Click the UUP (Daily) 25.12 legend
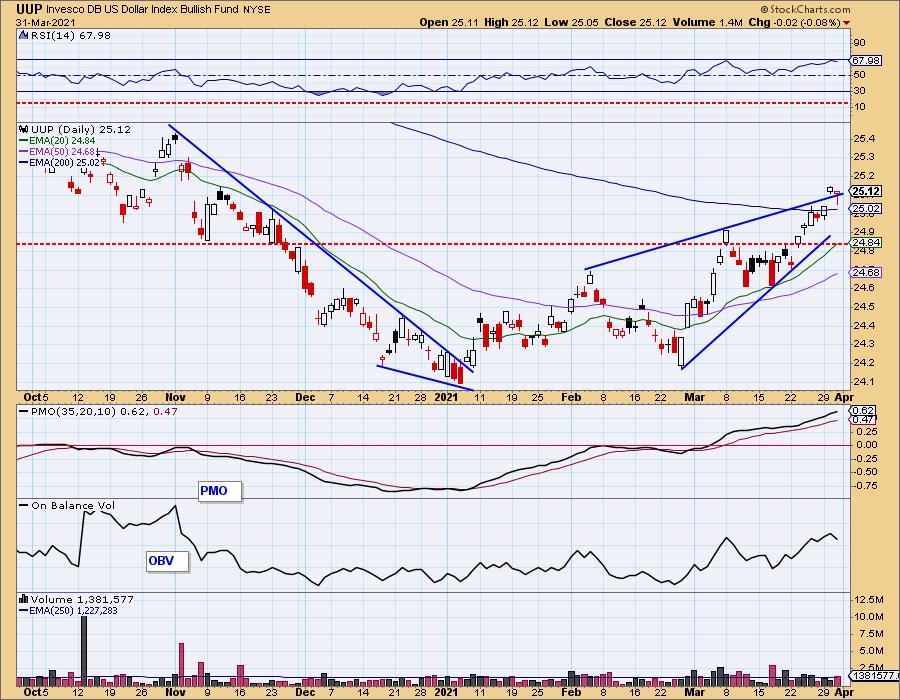The width and height of the screenshot is (900, 700). point(81,130)
